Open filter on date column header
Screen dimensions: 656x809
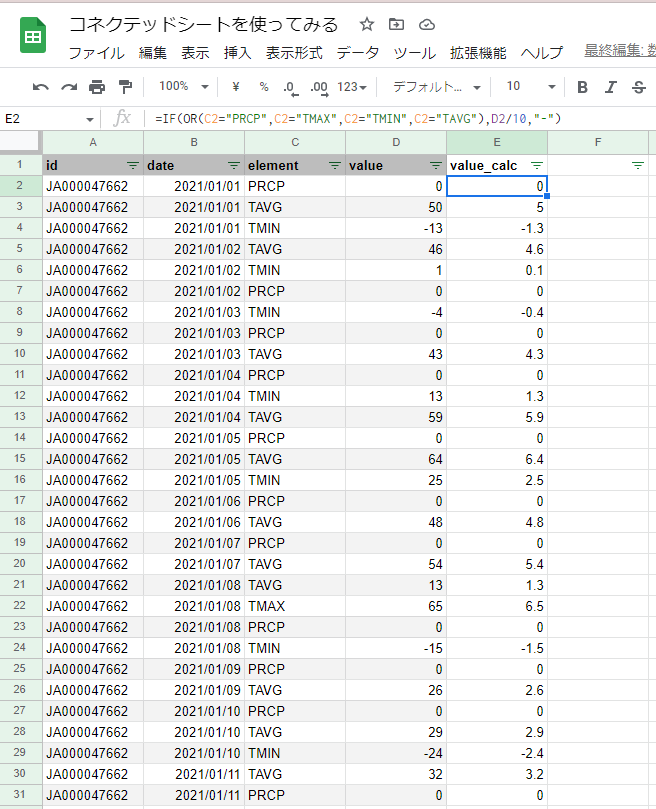234,166
